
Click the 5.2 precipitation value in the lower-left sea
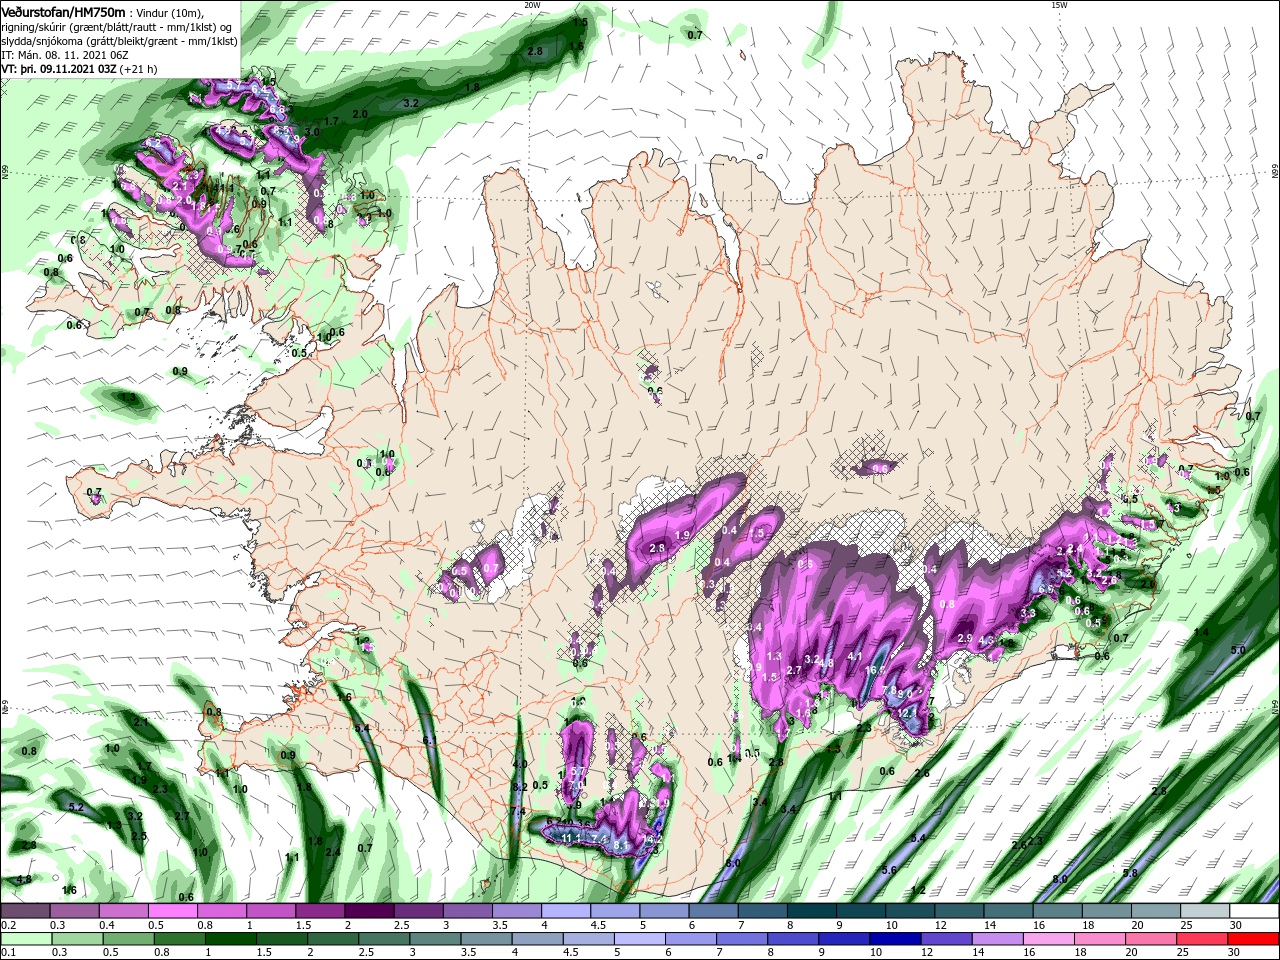(76, 807)
